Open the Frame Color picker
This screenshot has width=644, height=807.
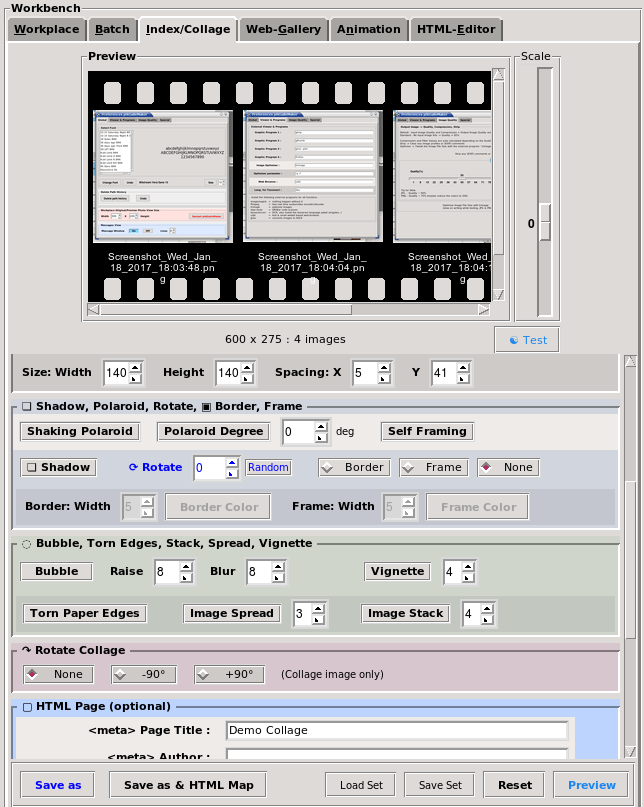[478, 507]
